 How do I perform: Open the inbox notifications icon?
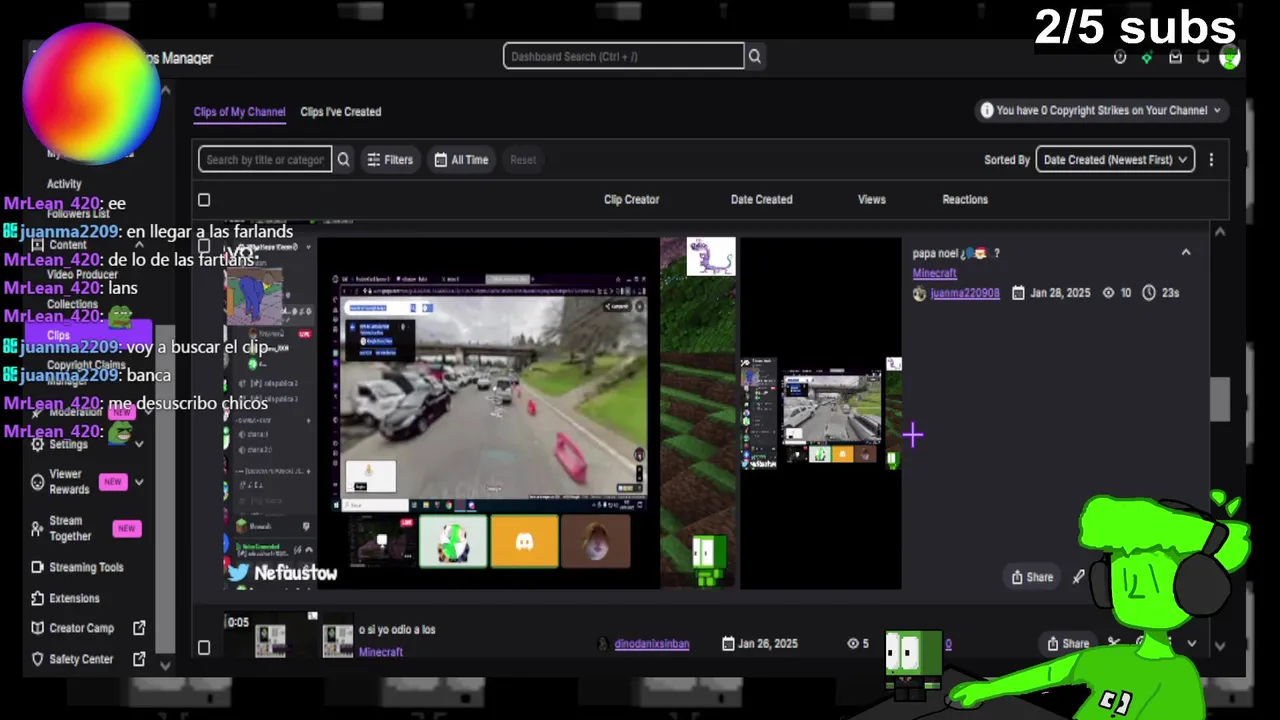coord(1175,58)
